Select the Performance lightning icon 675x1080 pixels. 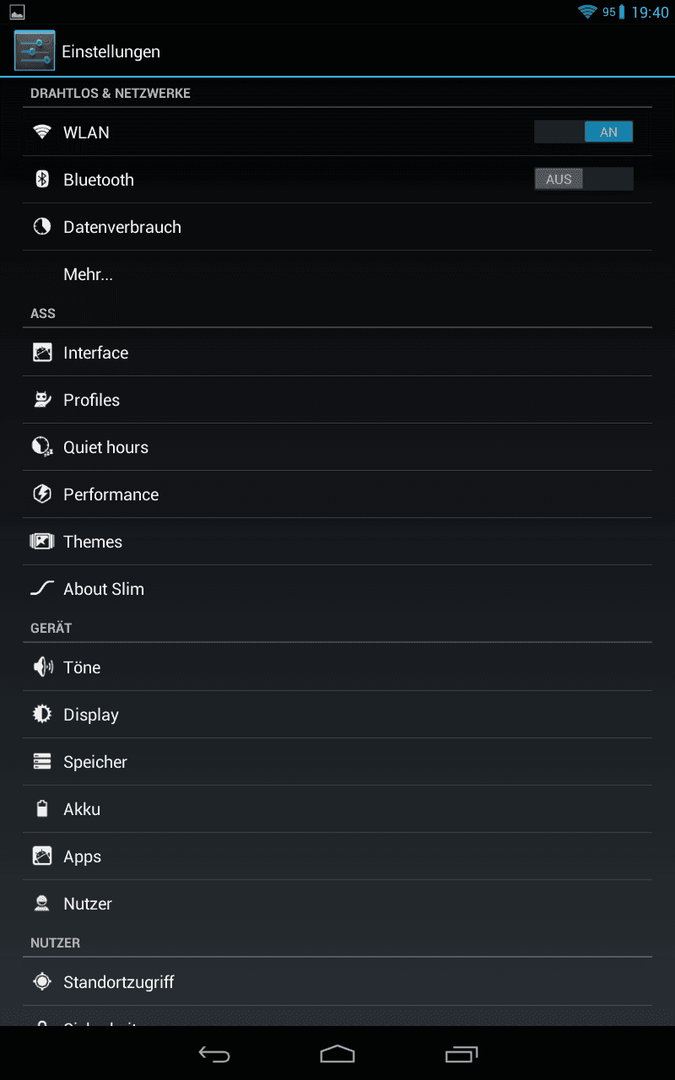42,494
